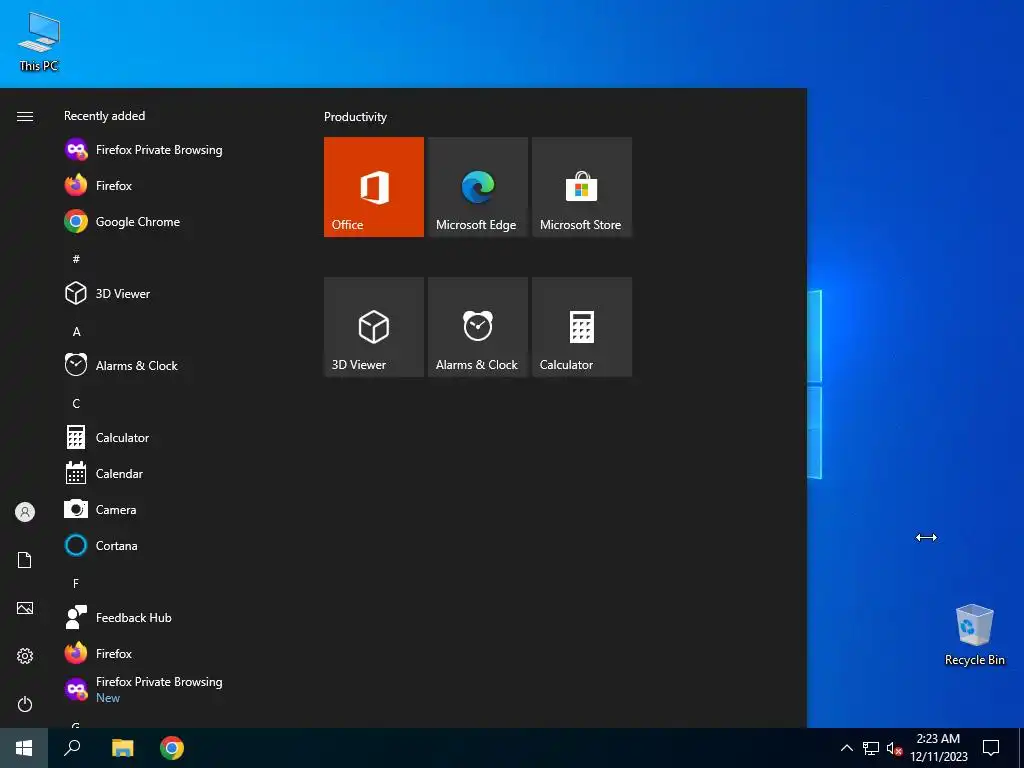
Task: Open Alarms & Clock in app list
Action: click(176, 365)
